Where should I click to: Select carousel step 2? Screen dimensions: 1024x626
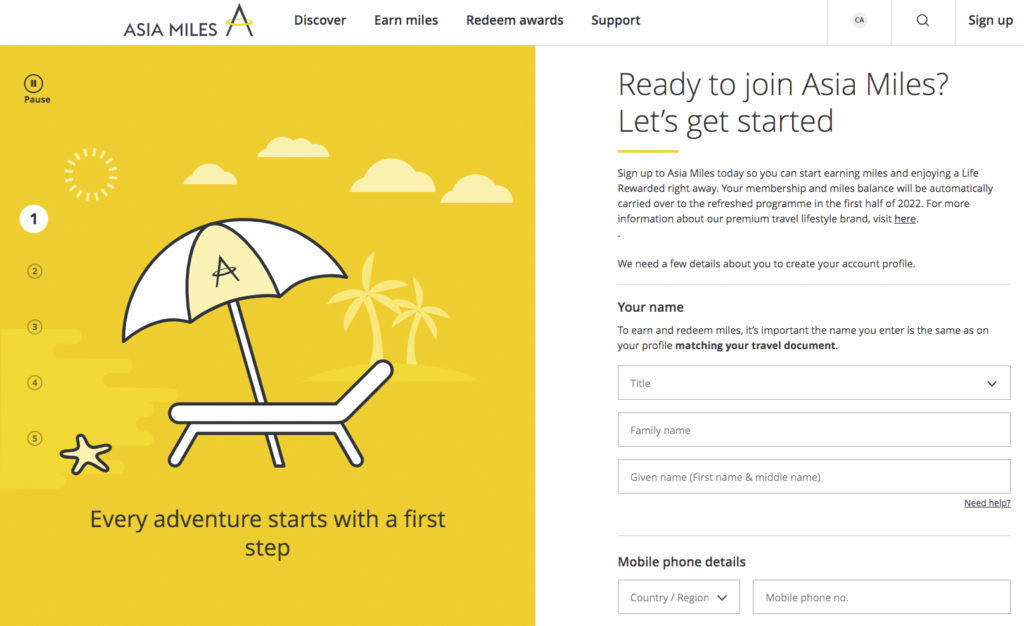click(35, 271)
